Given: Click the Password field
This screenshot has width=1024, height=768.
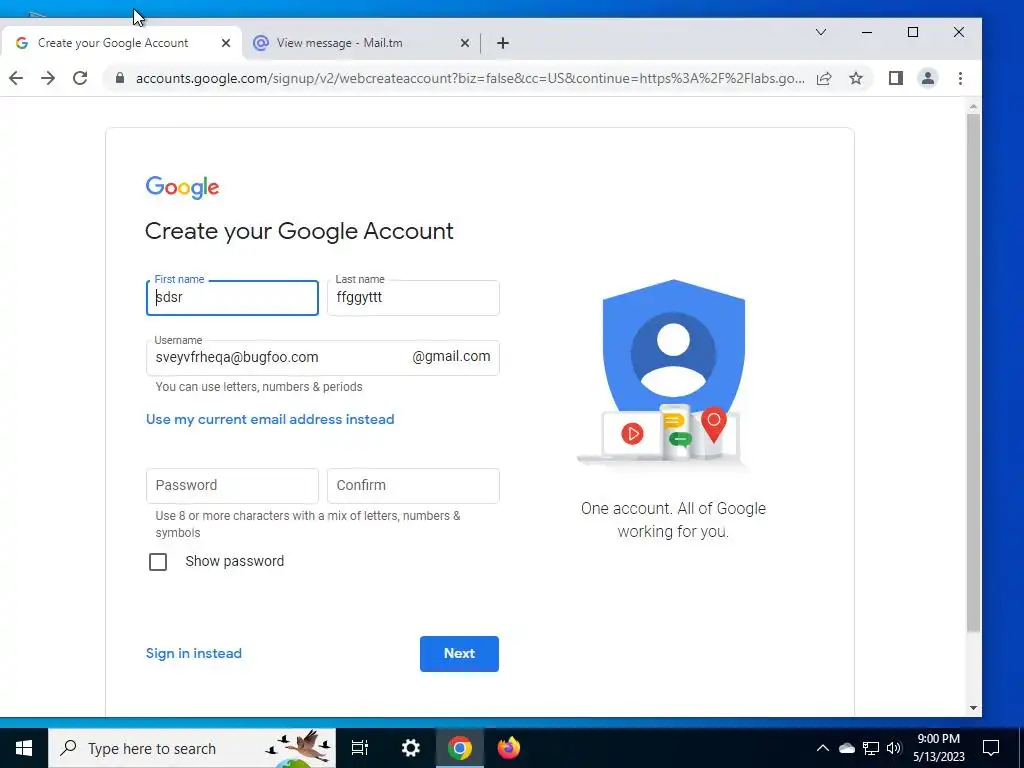Looking at the screenshot, I should [232, 485].
